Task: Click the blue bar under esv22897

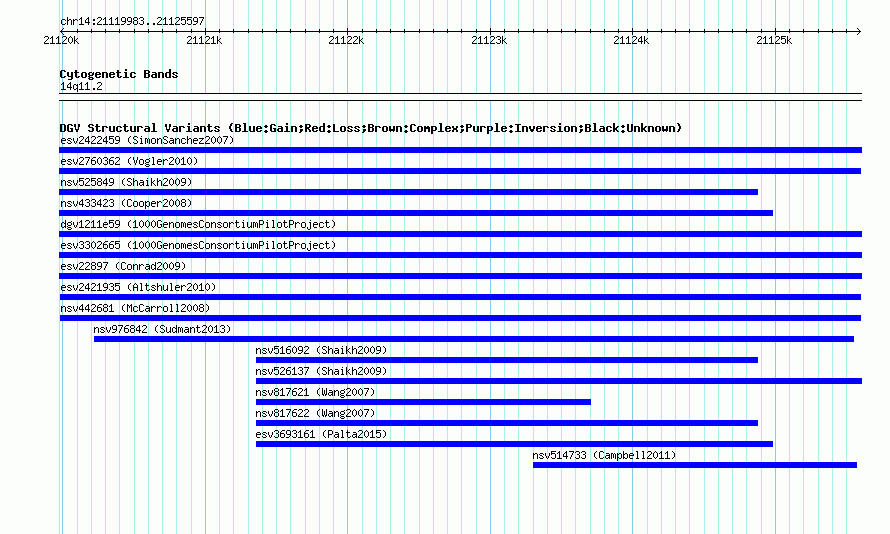Action: (x=460, y=276)
